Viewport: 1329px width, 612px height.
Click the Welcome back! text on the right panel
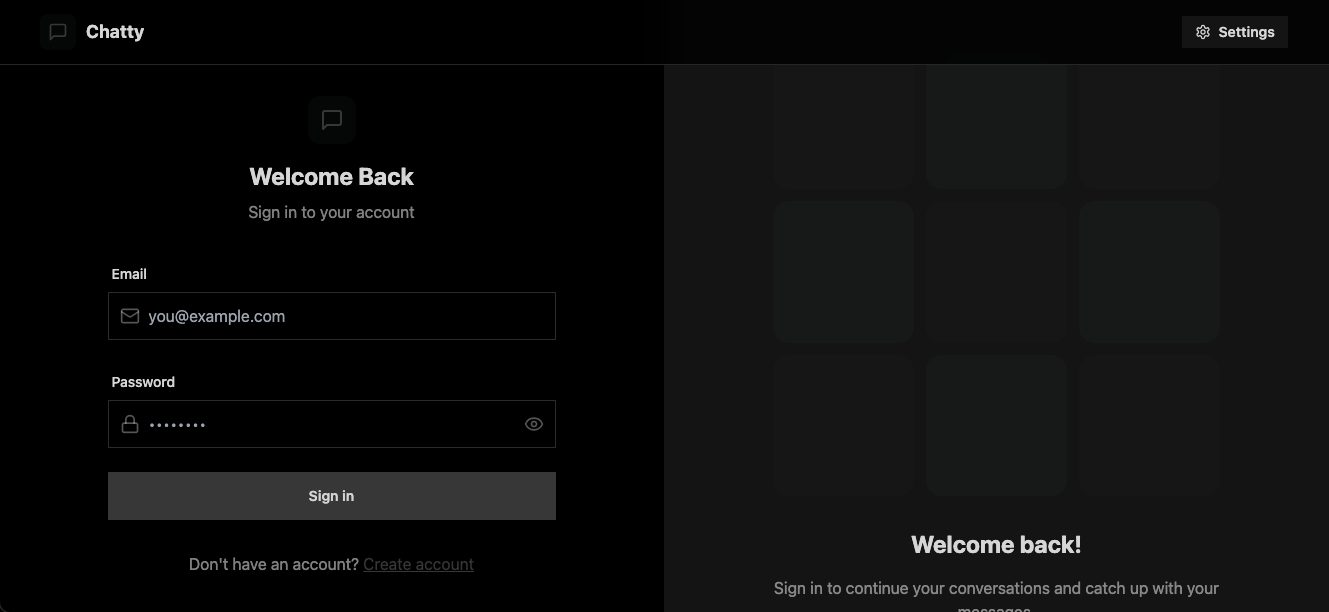pyautogui.click(x=995, y=544)
